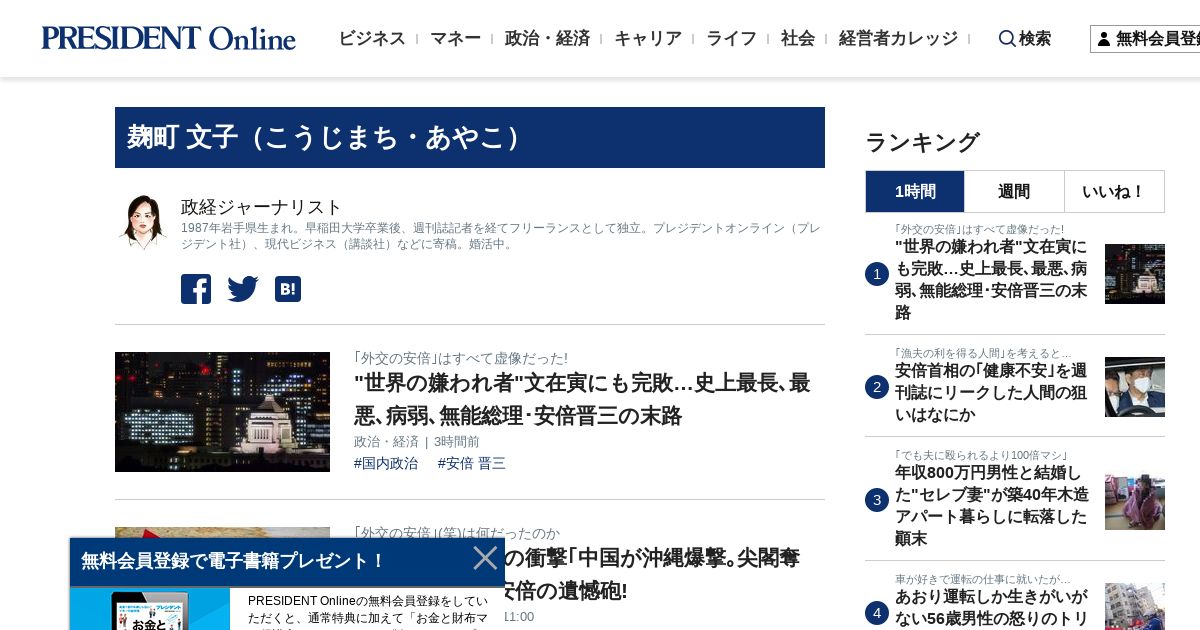Click the ランキング sidebar heading
This screenshot has height=630, width=1200.
(x=922, y=142)
